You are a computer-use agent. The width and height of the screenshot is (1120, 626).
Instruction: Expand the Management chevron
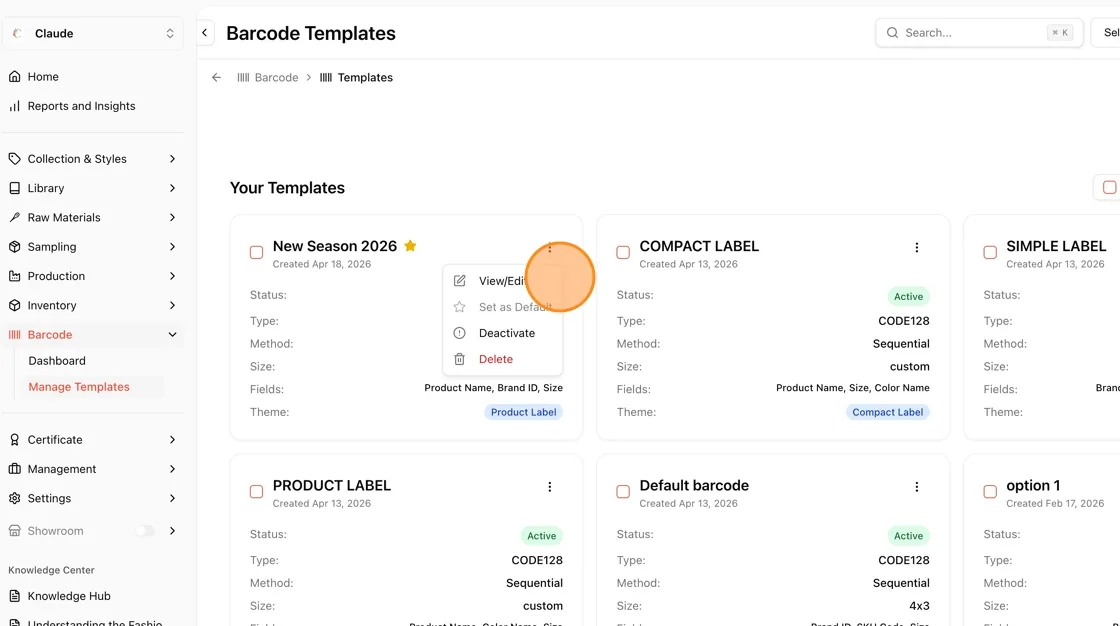click(x=172, y=469)
